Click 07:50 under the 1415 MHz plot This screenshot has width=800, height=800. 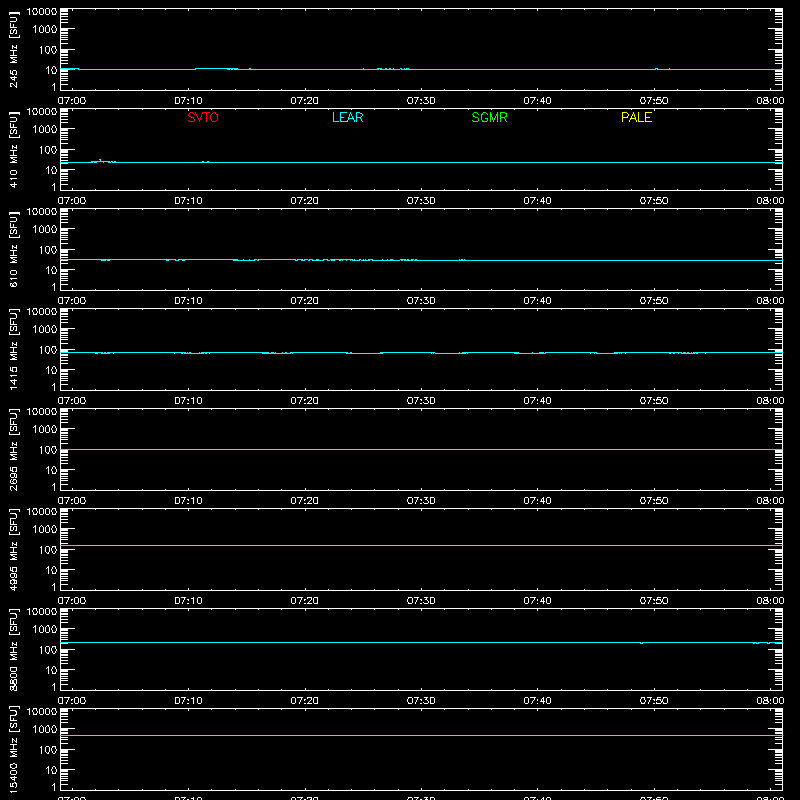654,401
